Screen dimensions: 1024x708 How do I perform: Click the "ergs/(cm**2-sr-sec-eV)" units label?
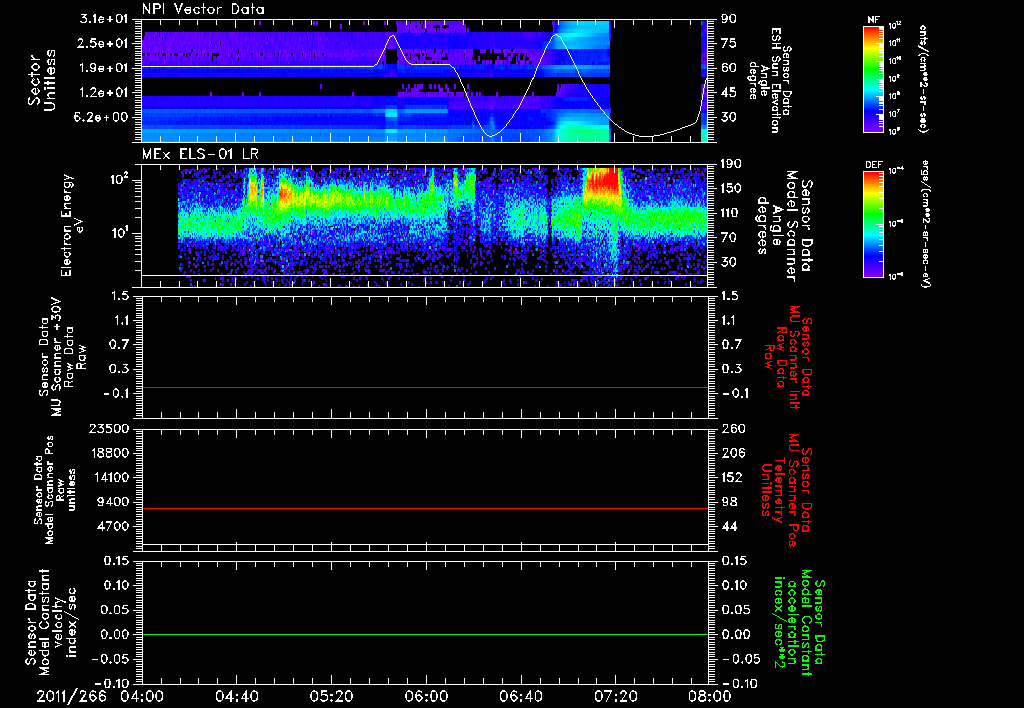924,224
